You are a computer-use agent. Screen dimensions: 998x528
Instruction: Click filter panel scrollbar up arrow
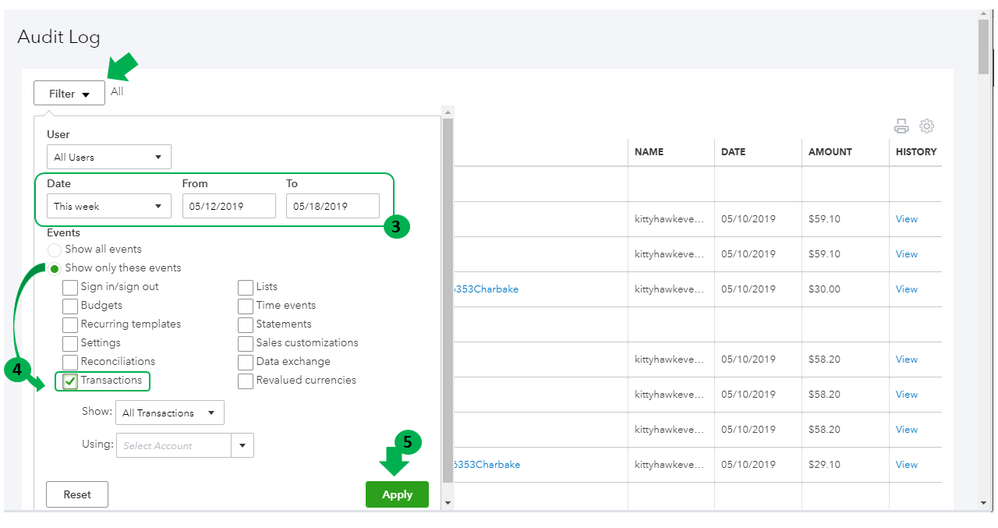coord(447,112)
